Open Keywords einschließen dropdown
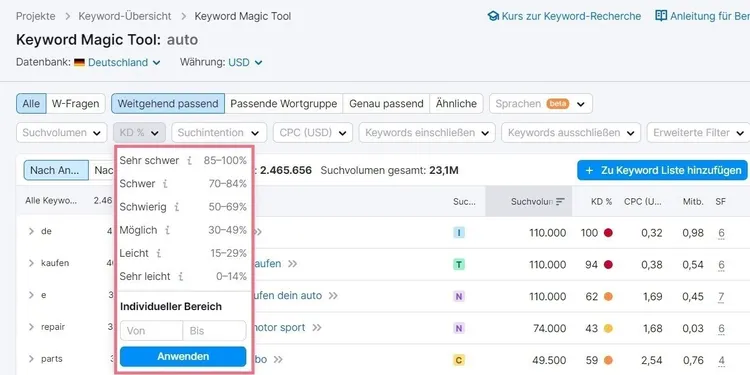Viewport: 750px width, 375px height. click(x=427, y=132)
